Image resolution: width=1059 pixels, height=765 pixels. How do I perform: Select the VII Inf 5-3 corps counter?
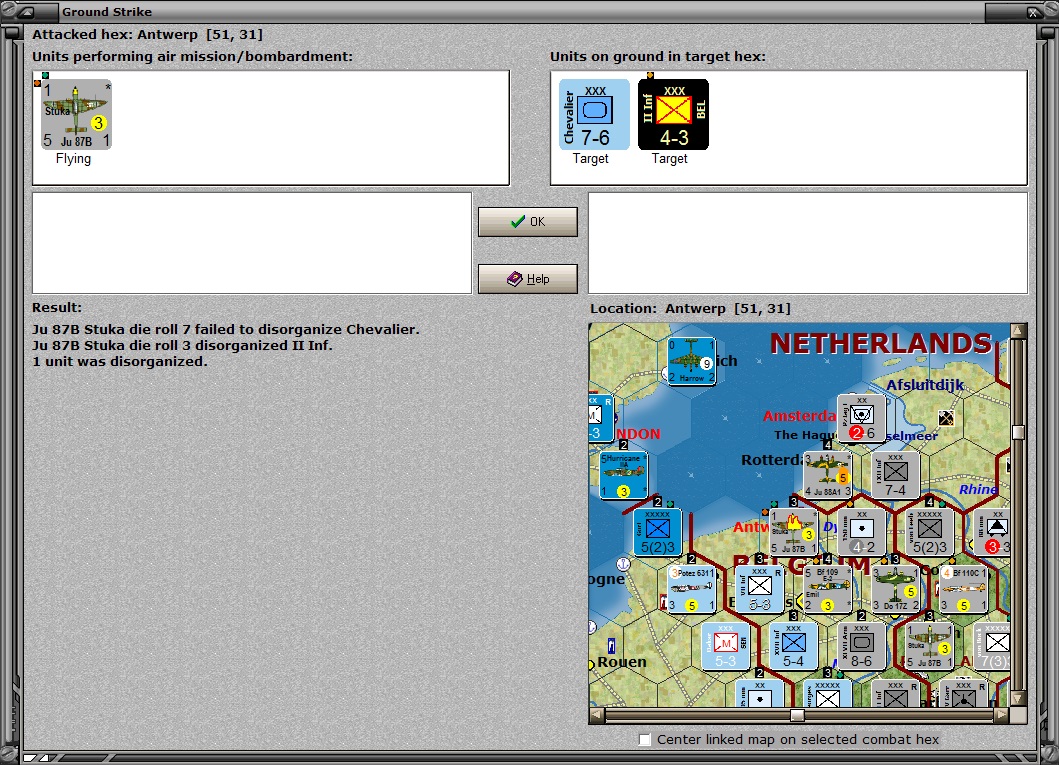(x=759, y=589)
